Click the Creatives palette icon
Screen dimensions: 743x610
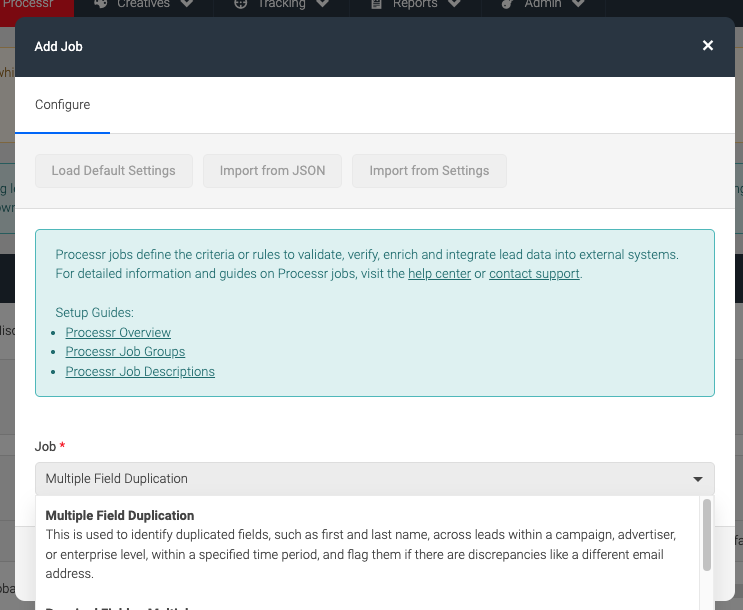pos(100,4)
